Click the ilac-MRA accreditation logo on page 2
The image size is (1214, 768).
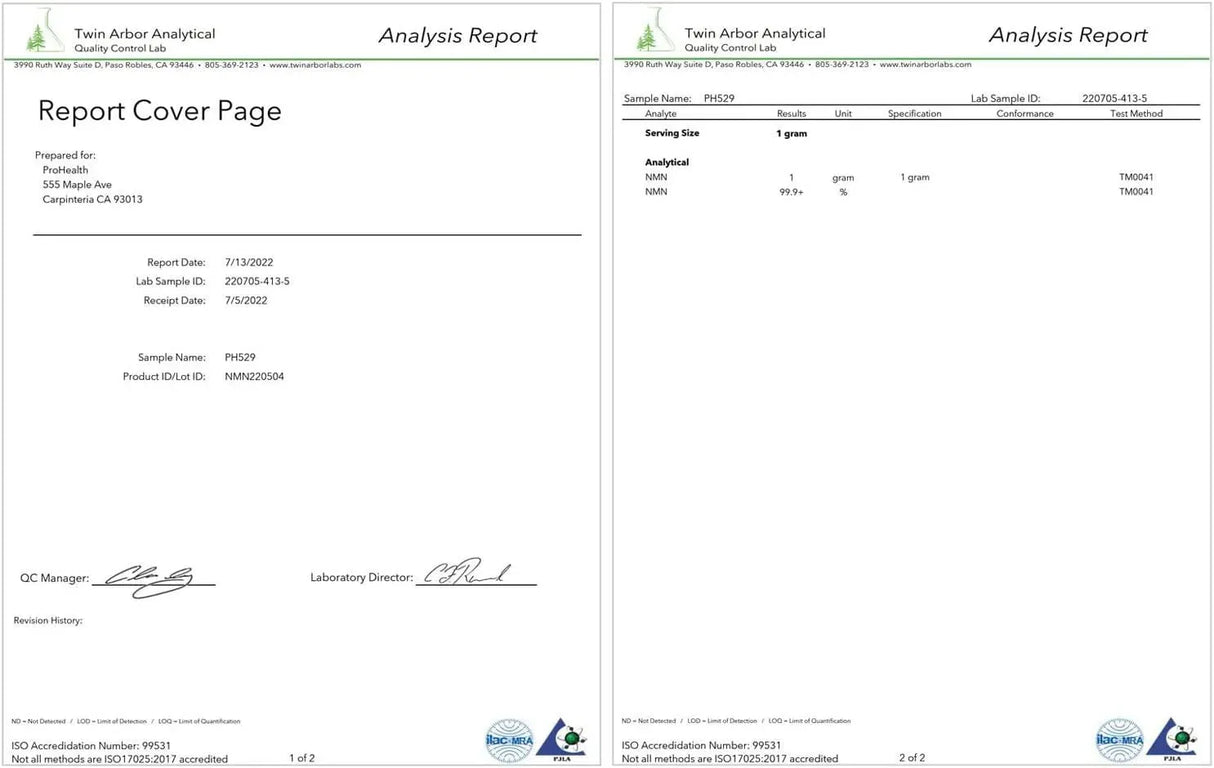tap(1120, 740)
